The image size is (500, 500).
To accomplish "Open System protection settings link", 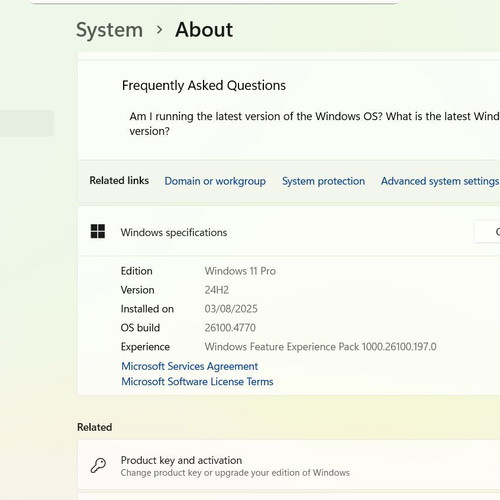I will [x=323, y=181].
